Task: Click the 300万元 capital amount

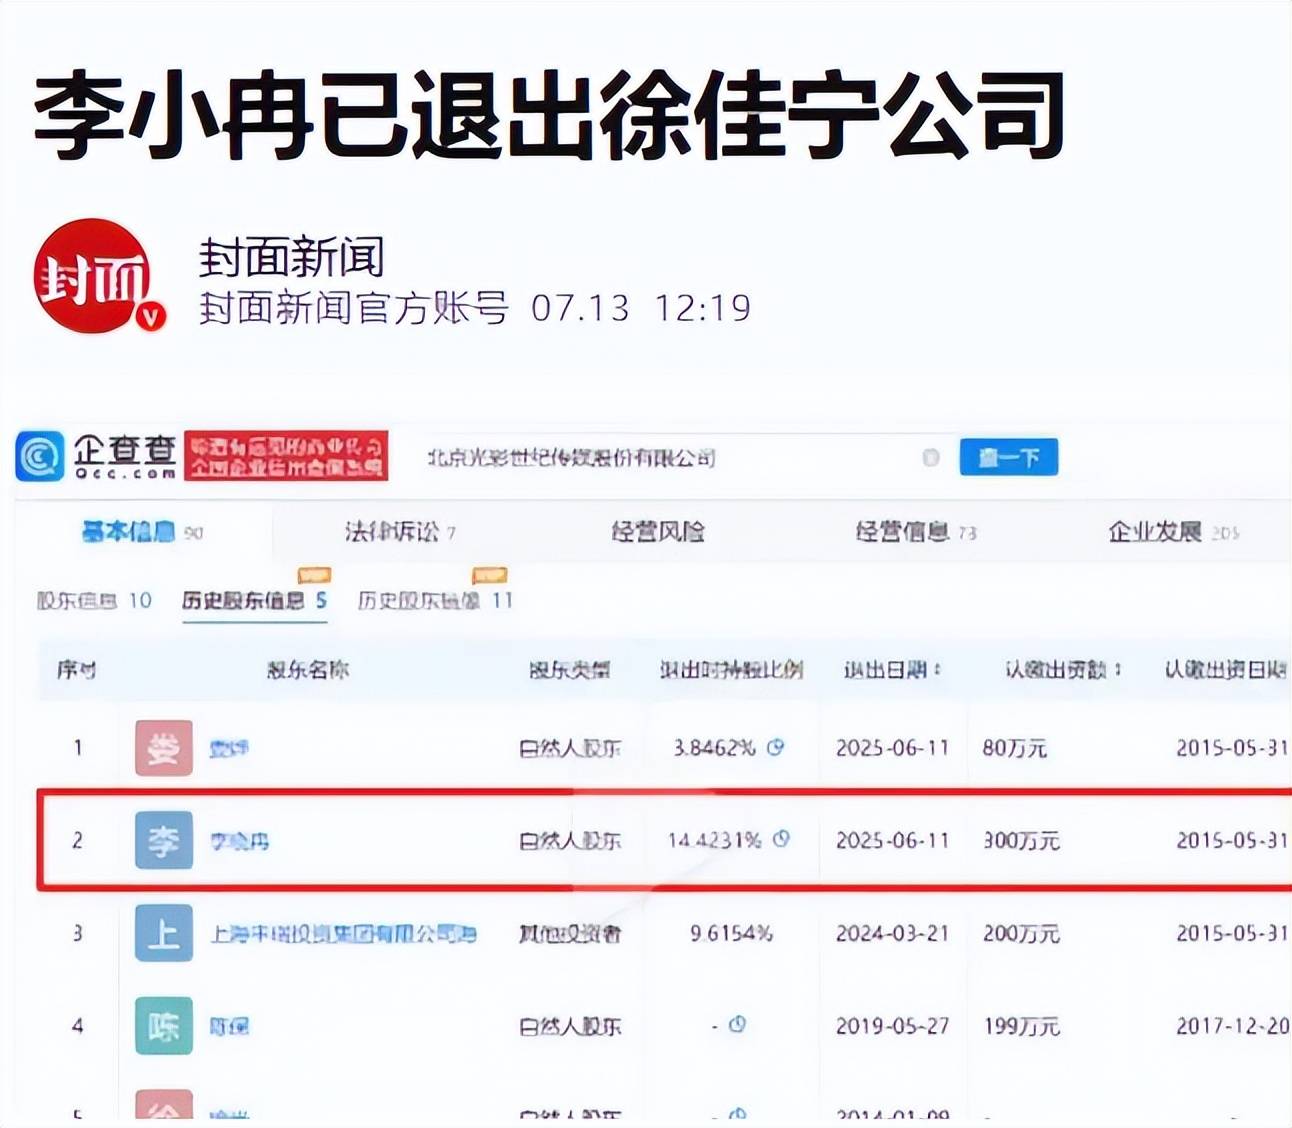Action: [1021, 840]
